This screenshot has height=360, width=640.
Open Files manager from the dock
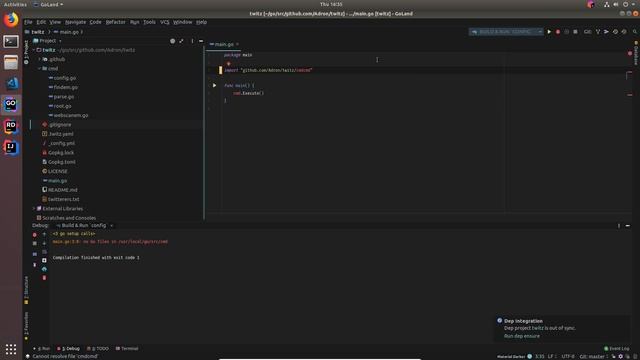coord(11,62)
